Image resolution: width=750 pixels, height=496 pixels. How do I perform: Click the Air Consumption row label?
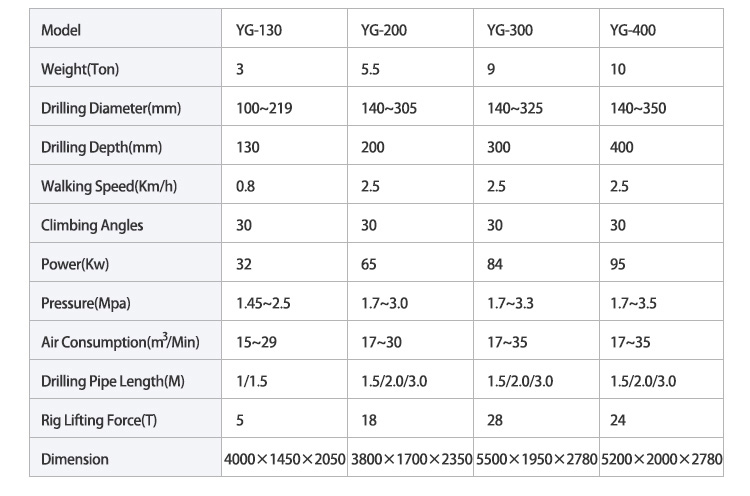coord(119,342)
